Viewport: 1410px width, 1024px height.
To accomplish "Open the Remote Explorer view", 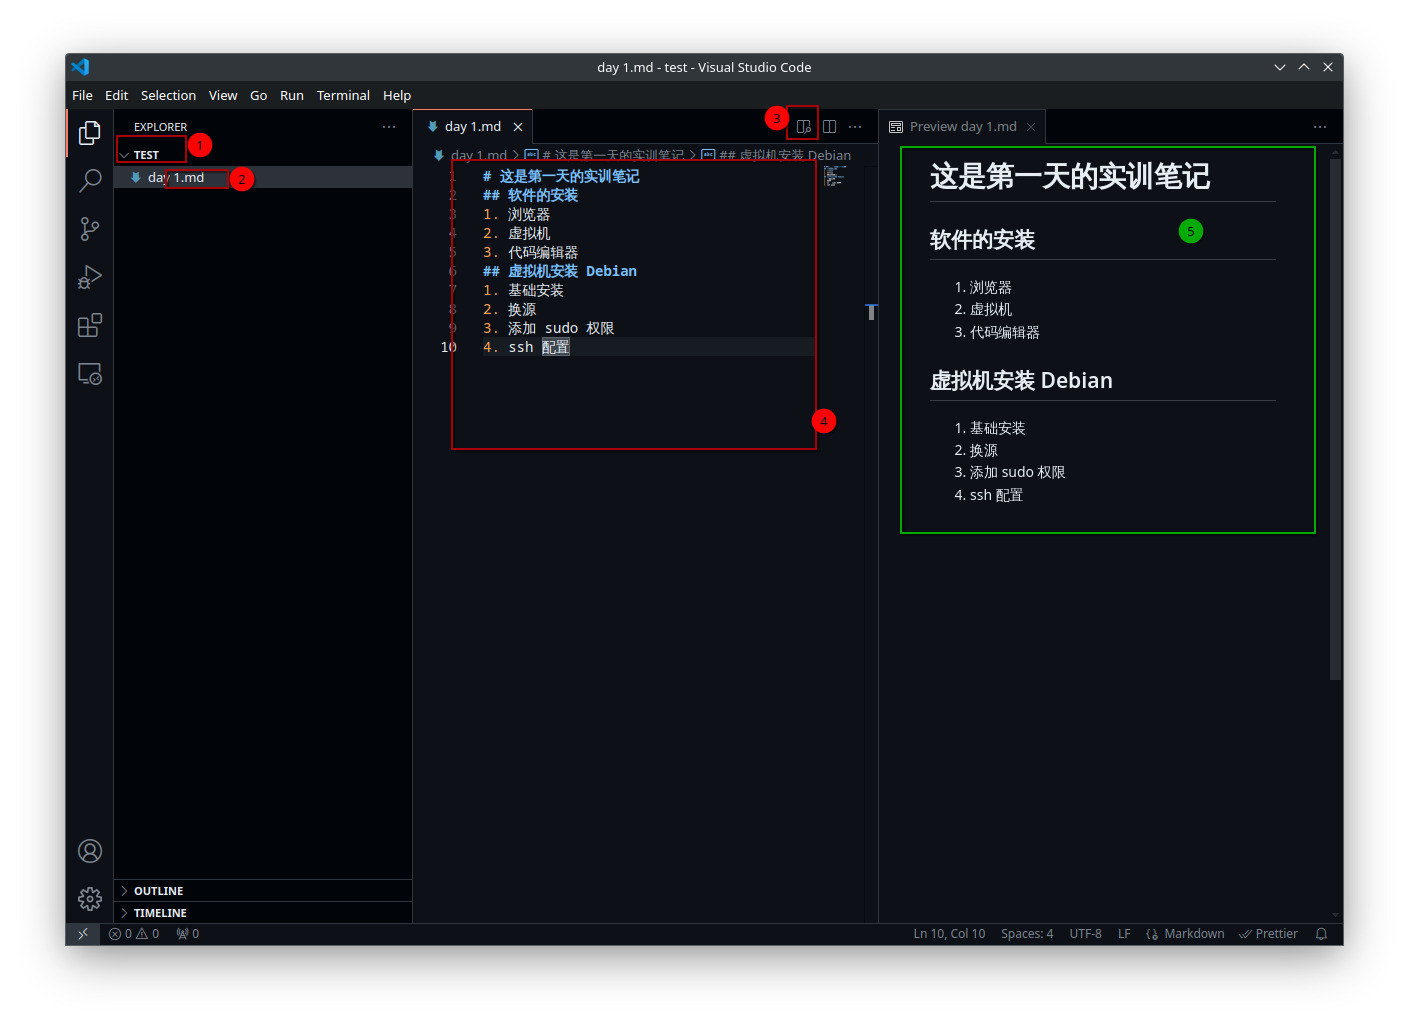I will (x=90, y=373).
